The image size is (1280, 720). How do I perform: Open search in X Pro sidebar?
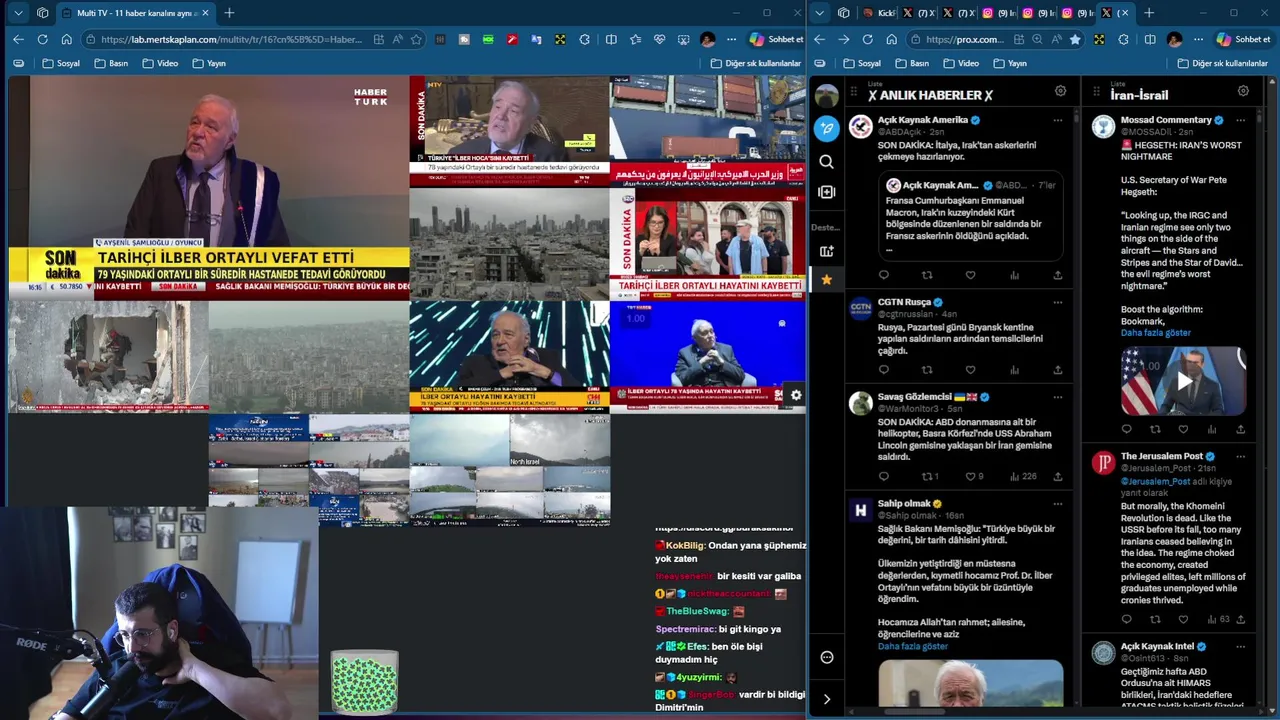pyautogui.click(x=826, y=161)
